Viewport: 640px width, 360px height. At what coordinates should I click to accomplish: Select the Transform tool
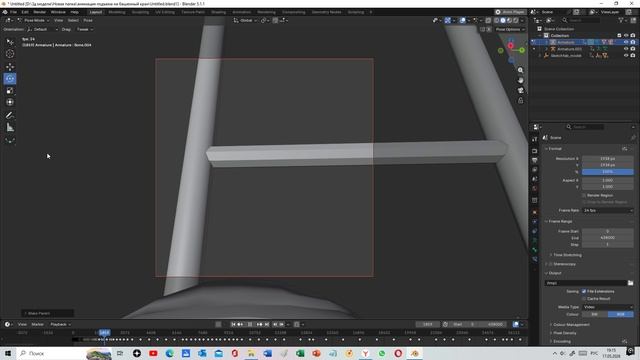coord(10,102)
